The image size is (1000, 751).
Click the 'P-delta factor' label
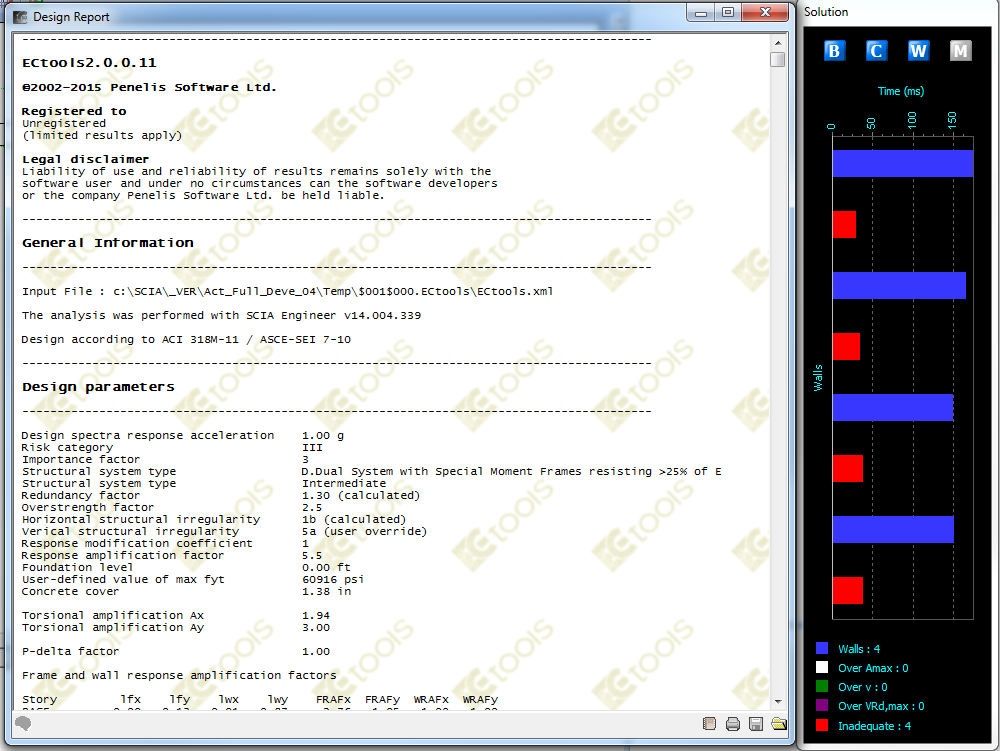tap(70, 652)
